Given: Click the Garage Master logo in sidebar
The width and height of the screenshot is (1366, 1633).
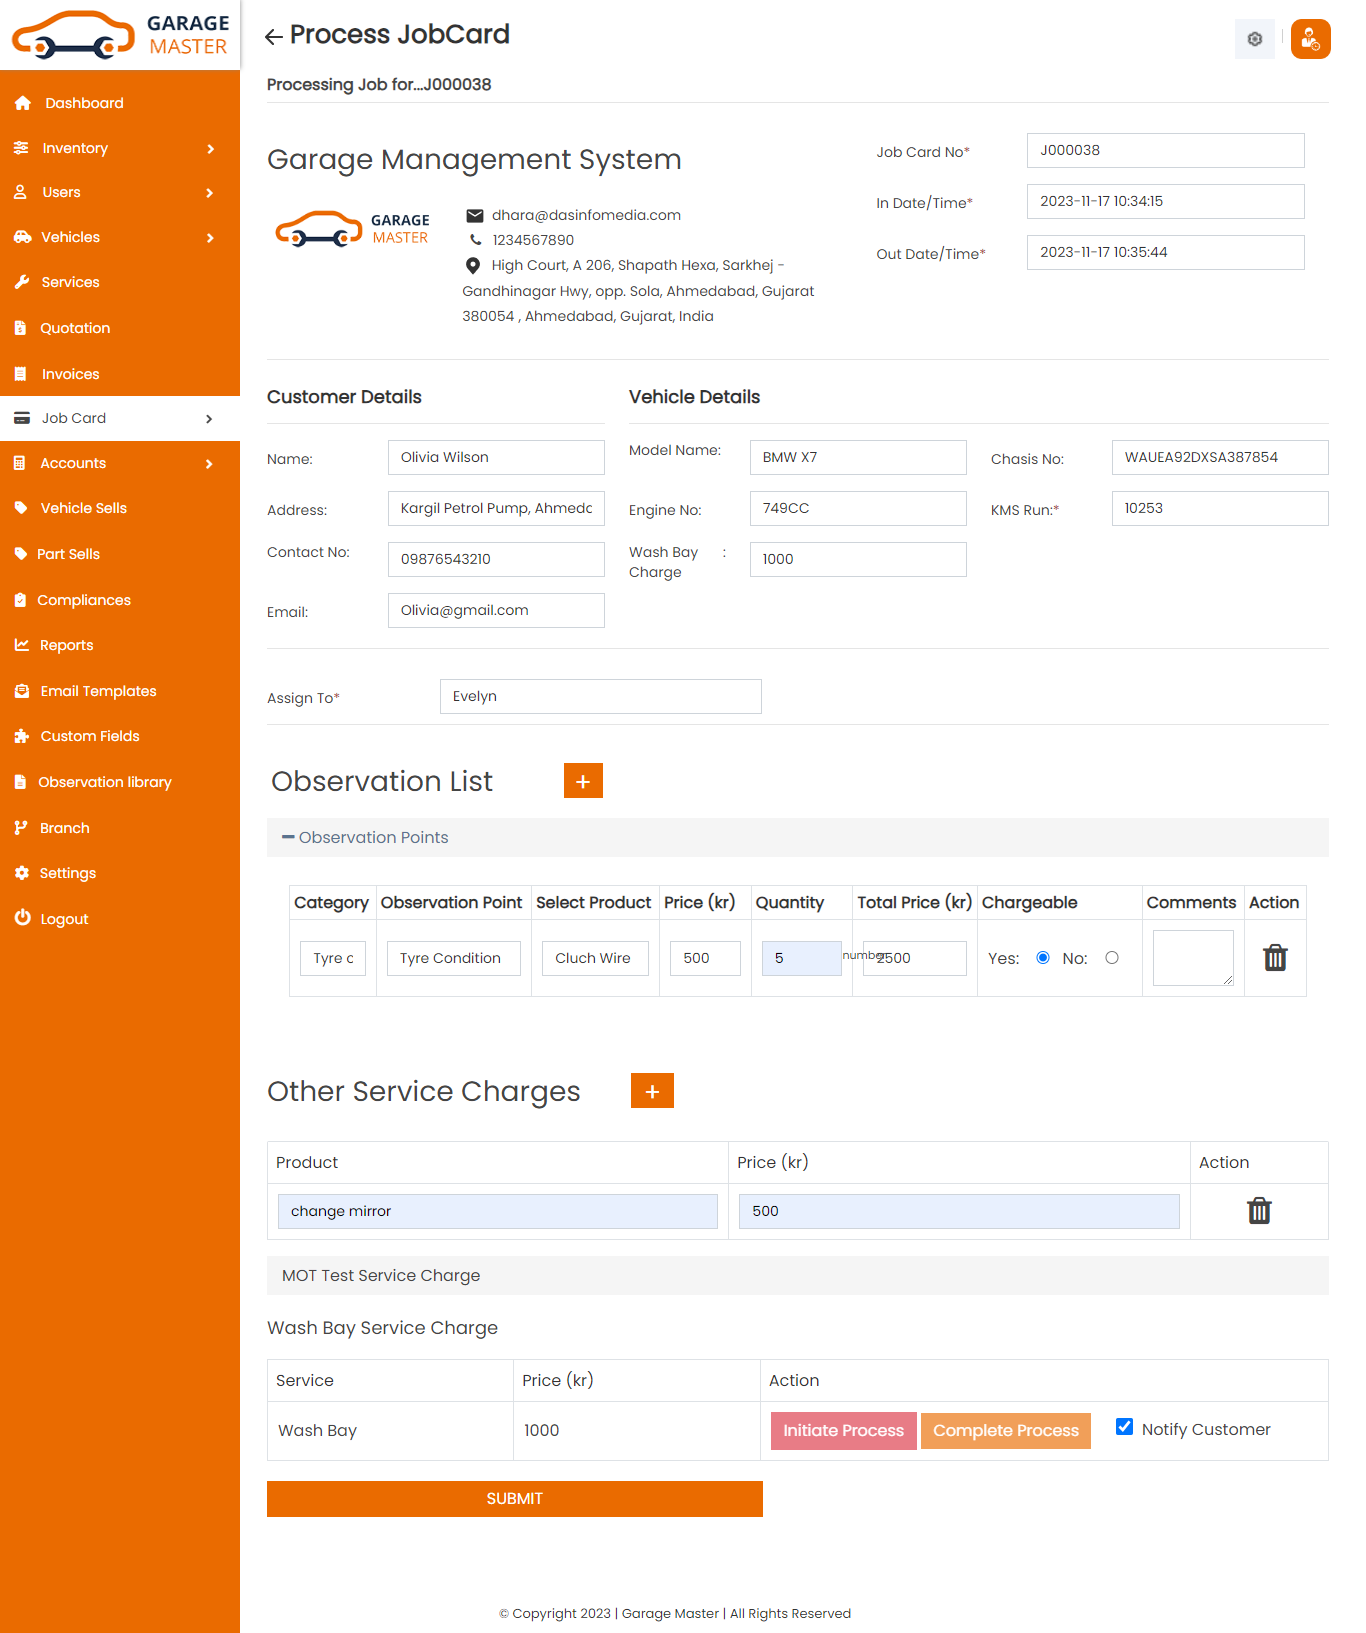Looking at the screenshot, I should 120,35.
